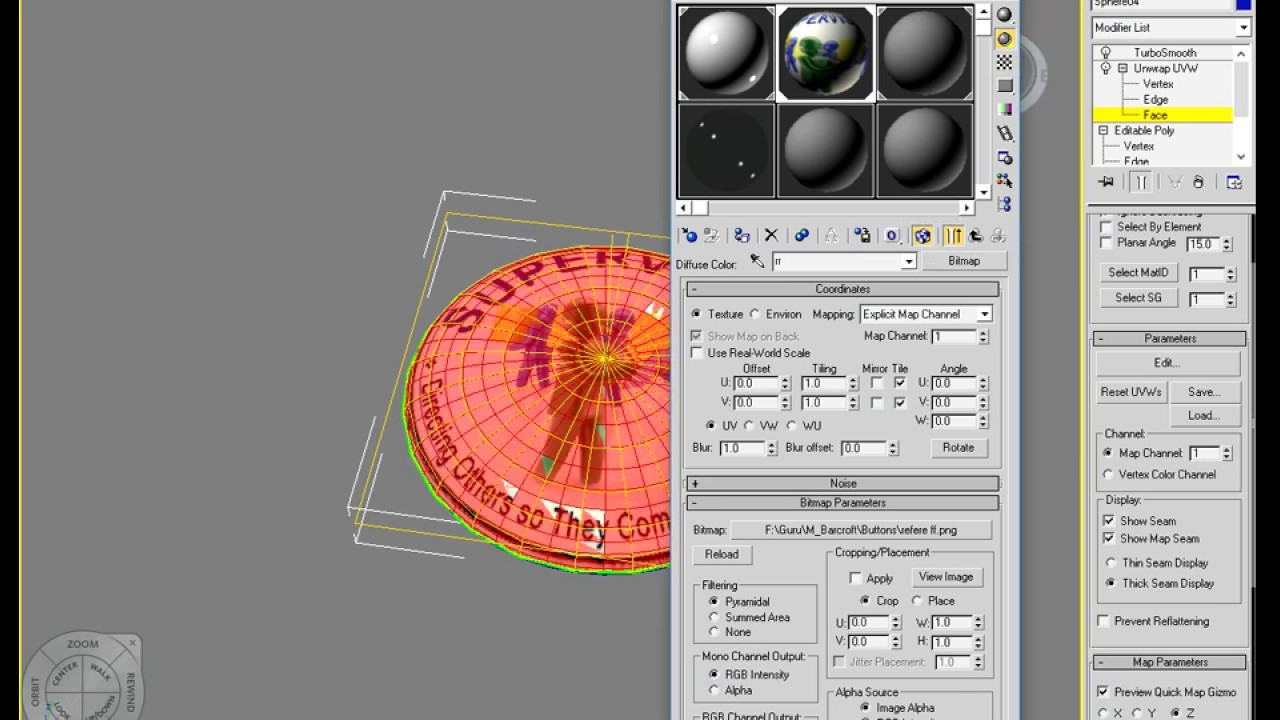Pick diffuse color with the eyedropper
1280x720 pixels.
(x=757, y=261)
